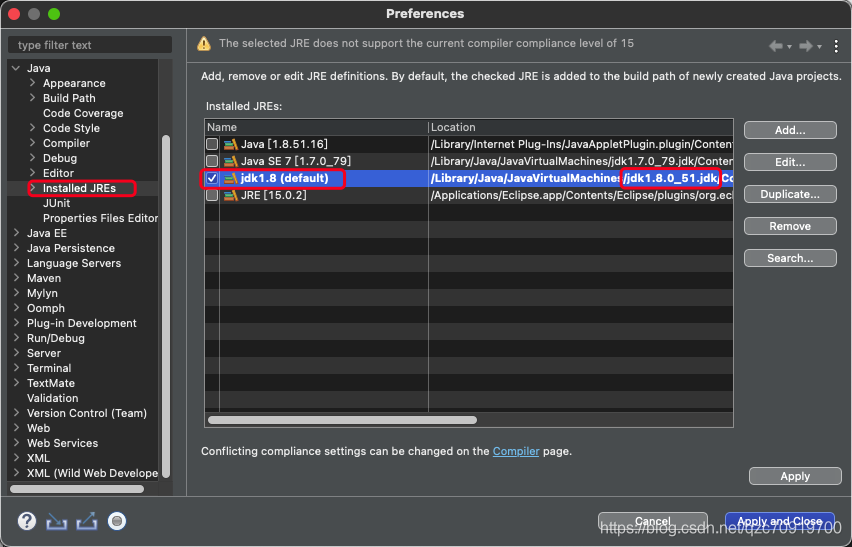Image resolution: width=852 pixels, height=547 pixels.
Task: Expand the Debug node
Action: point(33,158)
